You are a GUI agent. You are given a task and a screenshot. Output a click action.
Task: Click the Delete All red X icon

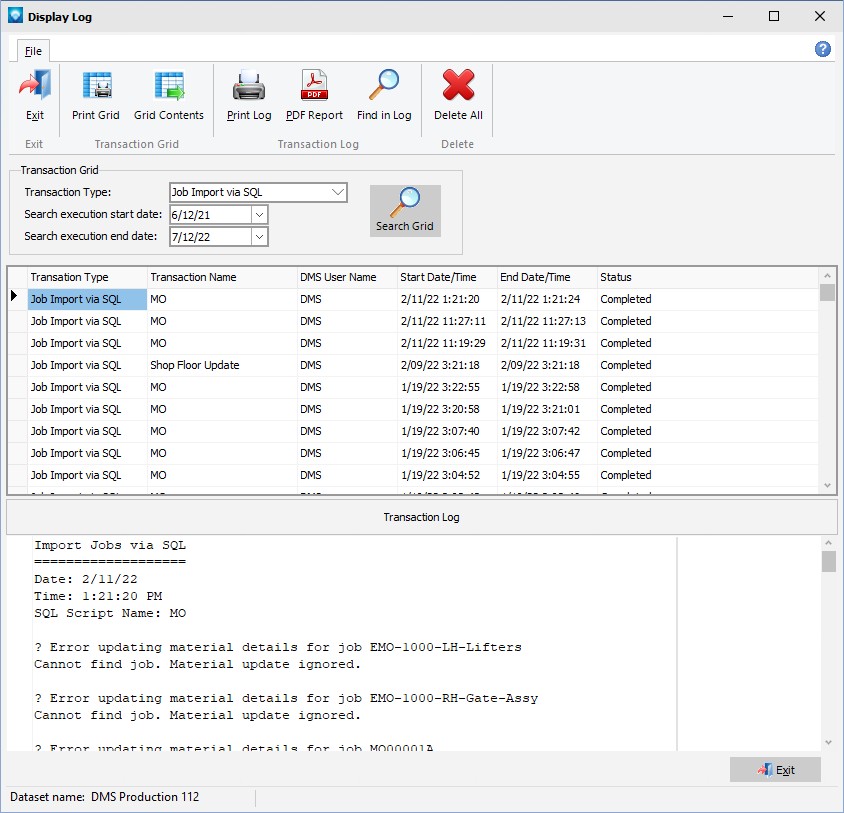[x=458, y=85]
